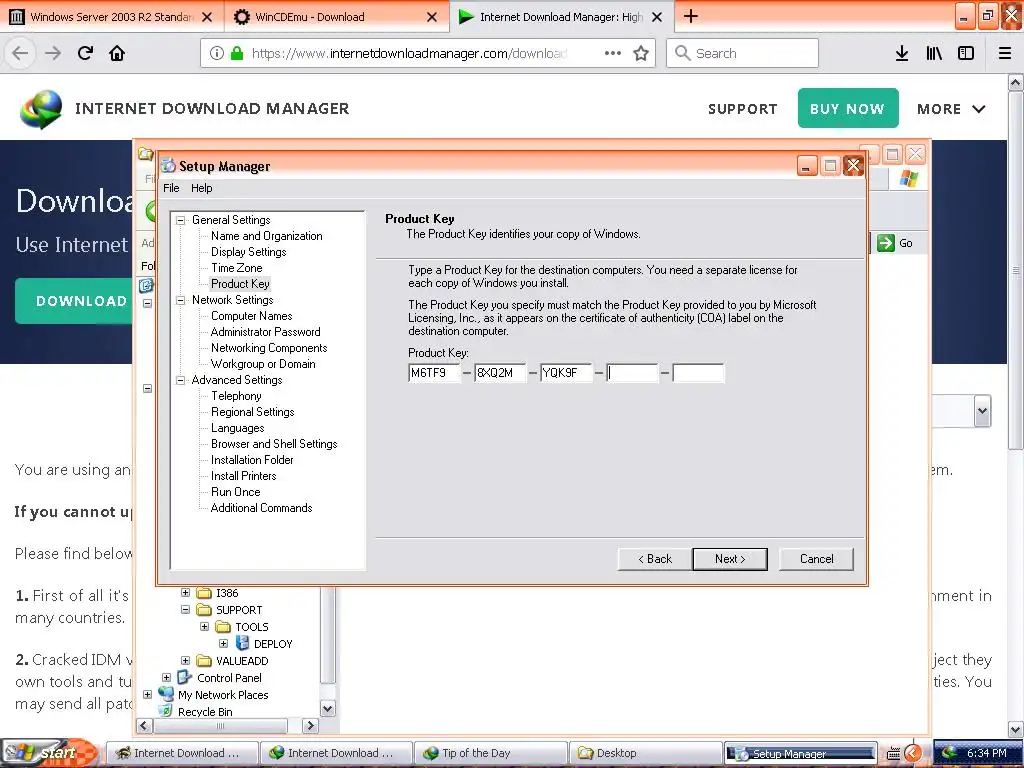Show site information icon in address bar
1024x768 pixels.
coord(216,53)
